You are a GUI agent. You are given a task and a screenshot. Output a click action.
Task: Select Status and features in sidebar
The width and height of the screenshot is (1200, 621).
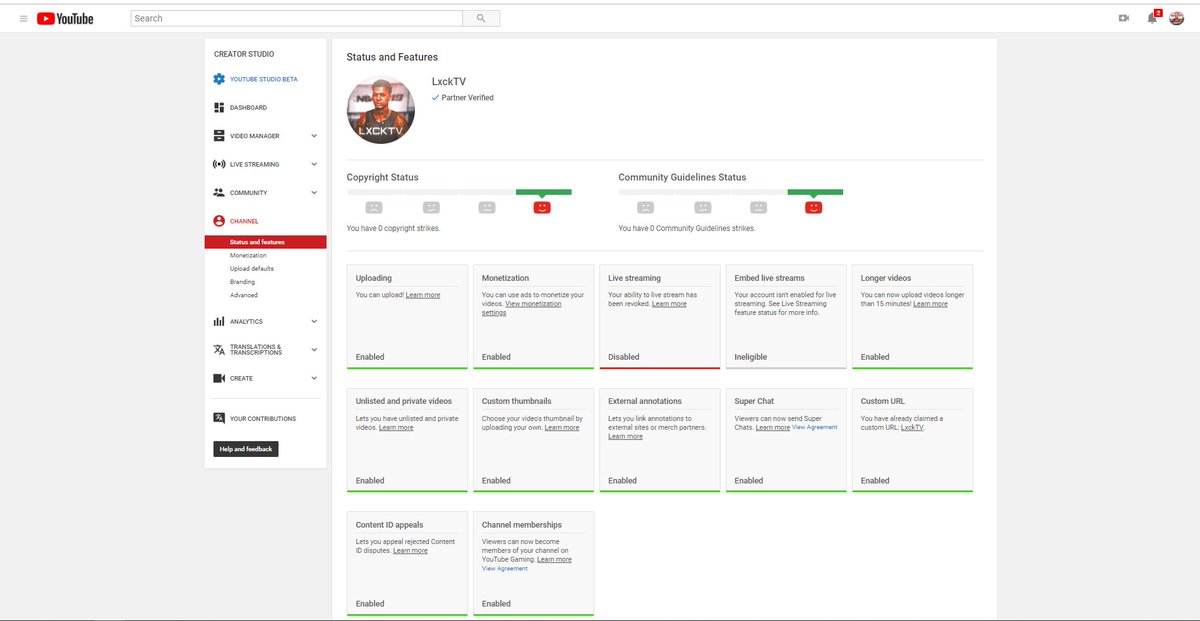pyautogui.click(x=265, y=242)
